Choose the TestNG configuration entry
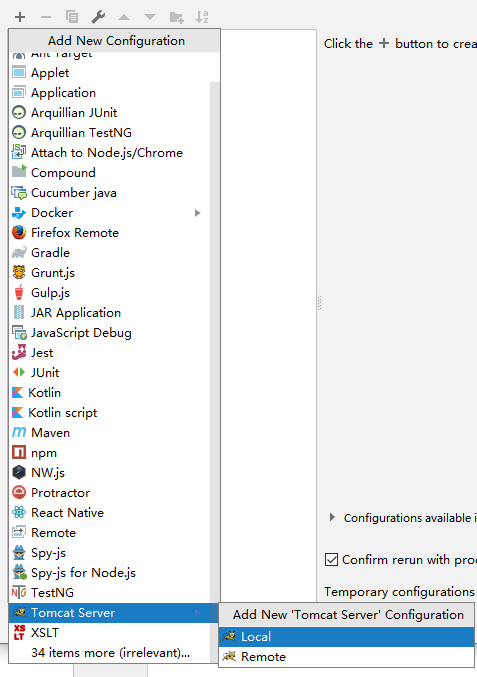This screenshot has height=677, width=477. [x=110, y=592]
